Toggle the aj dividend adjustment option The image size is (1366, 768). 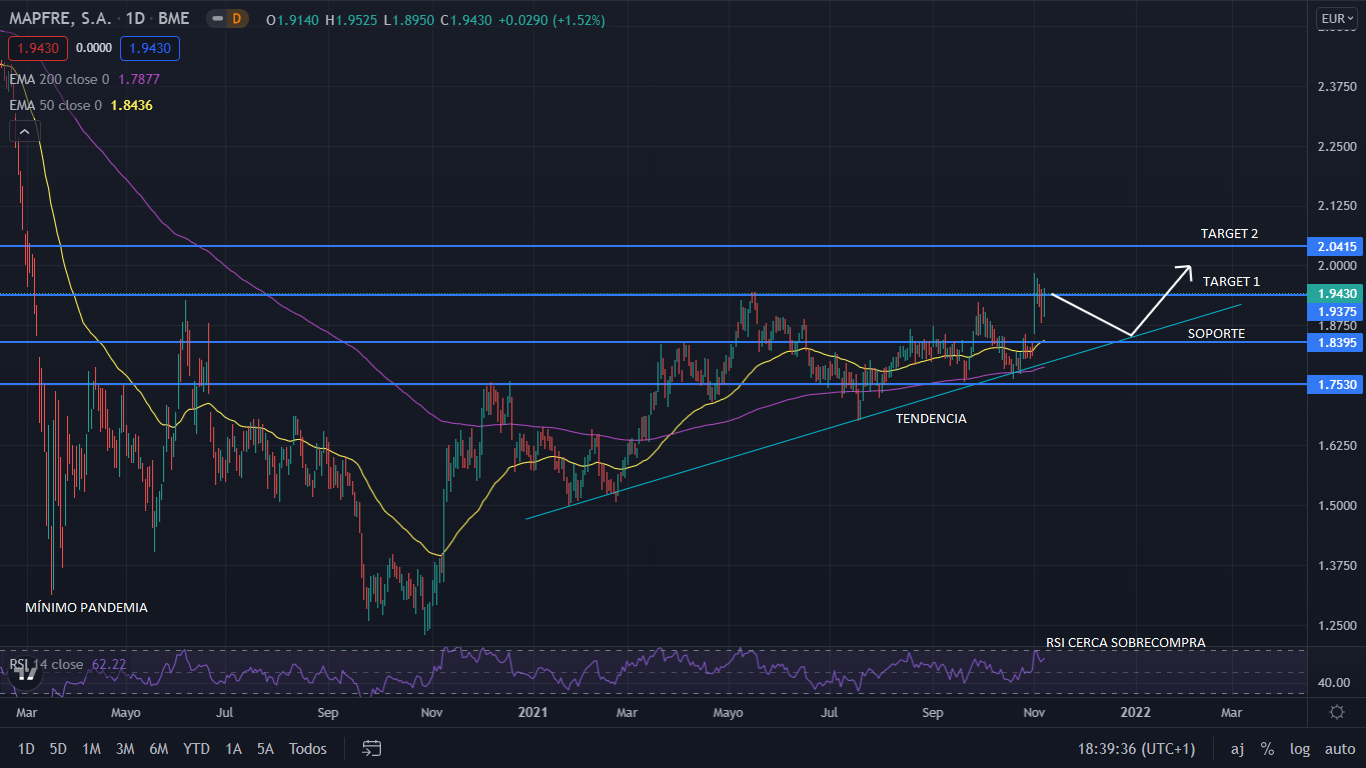[x=1237, y=748]
